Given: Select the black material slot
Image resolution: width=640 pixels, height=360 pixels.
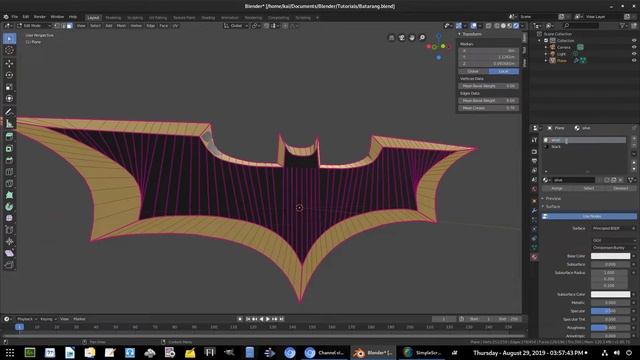Looking at the screenshot, I should point(584,147).
